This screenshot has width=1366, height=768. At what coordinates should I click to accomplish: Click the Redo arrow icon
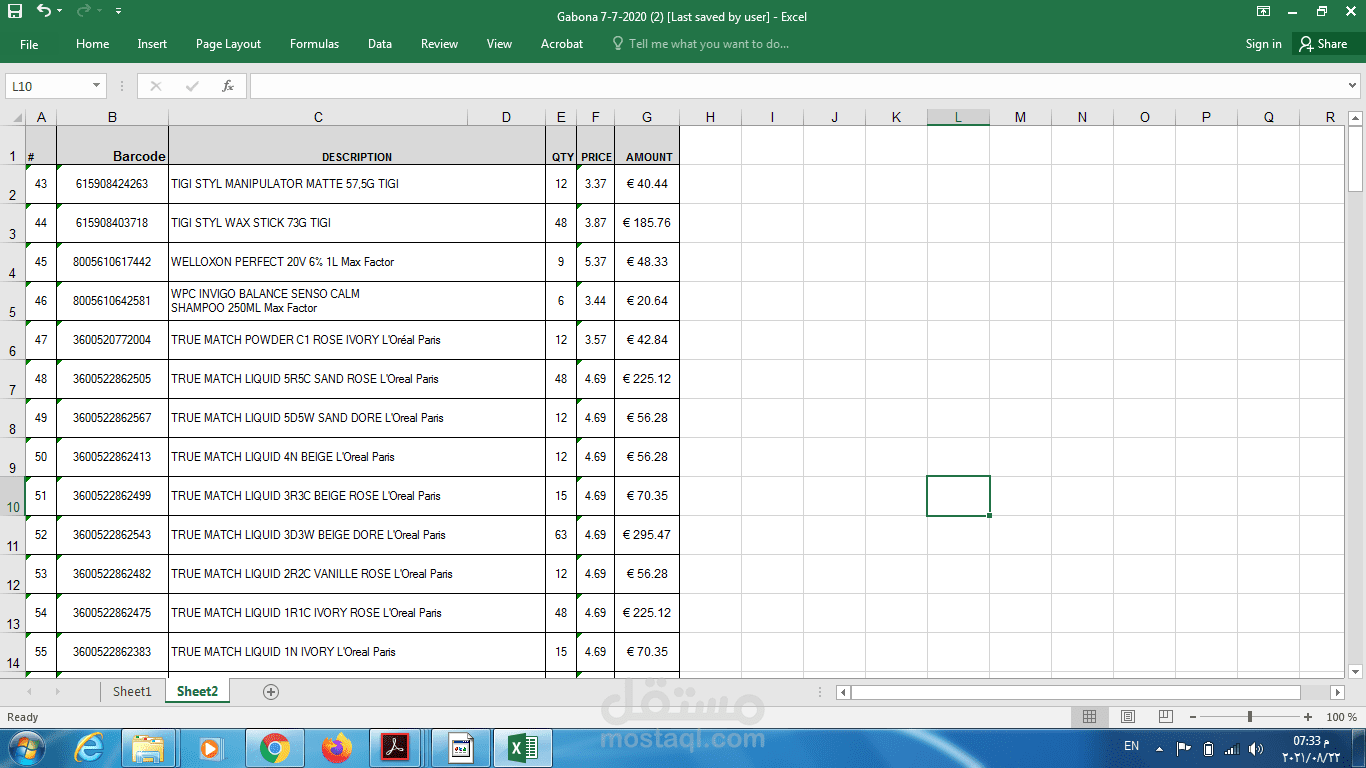tap(84, 11)
